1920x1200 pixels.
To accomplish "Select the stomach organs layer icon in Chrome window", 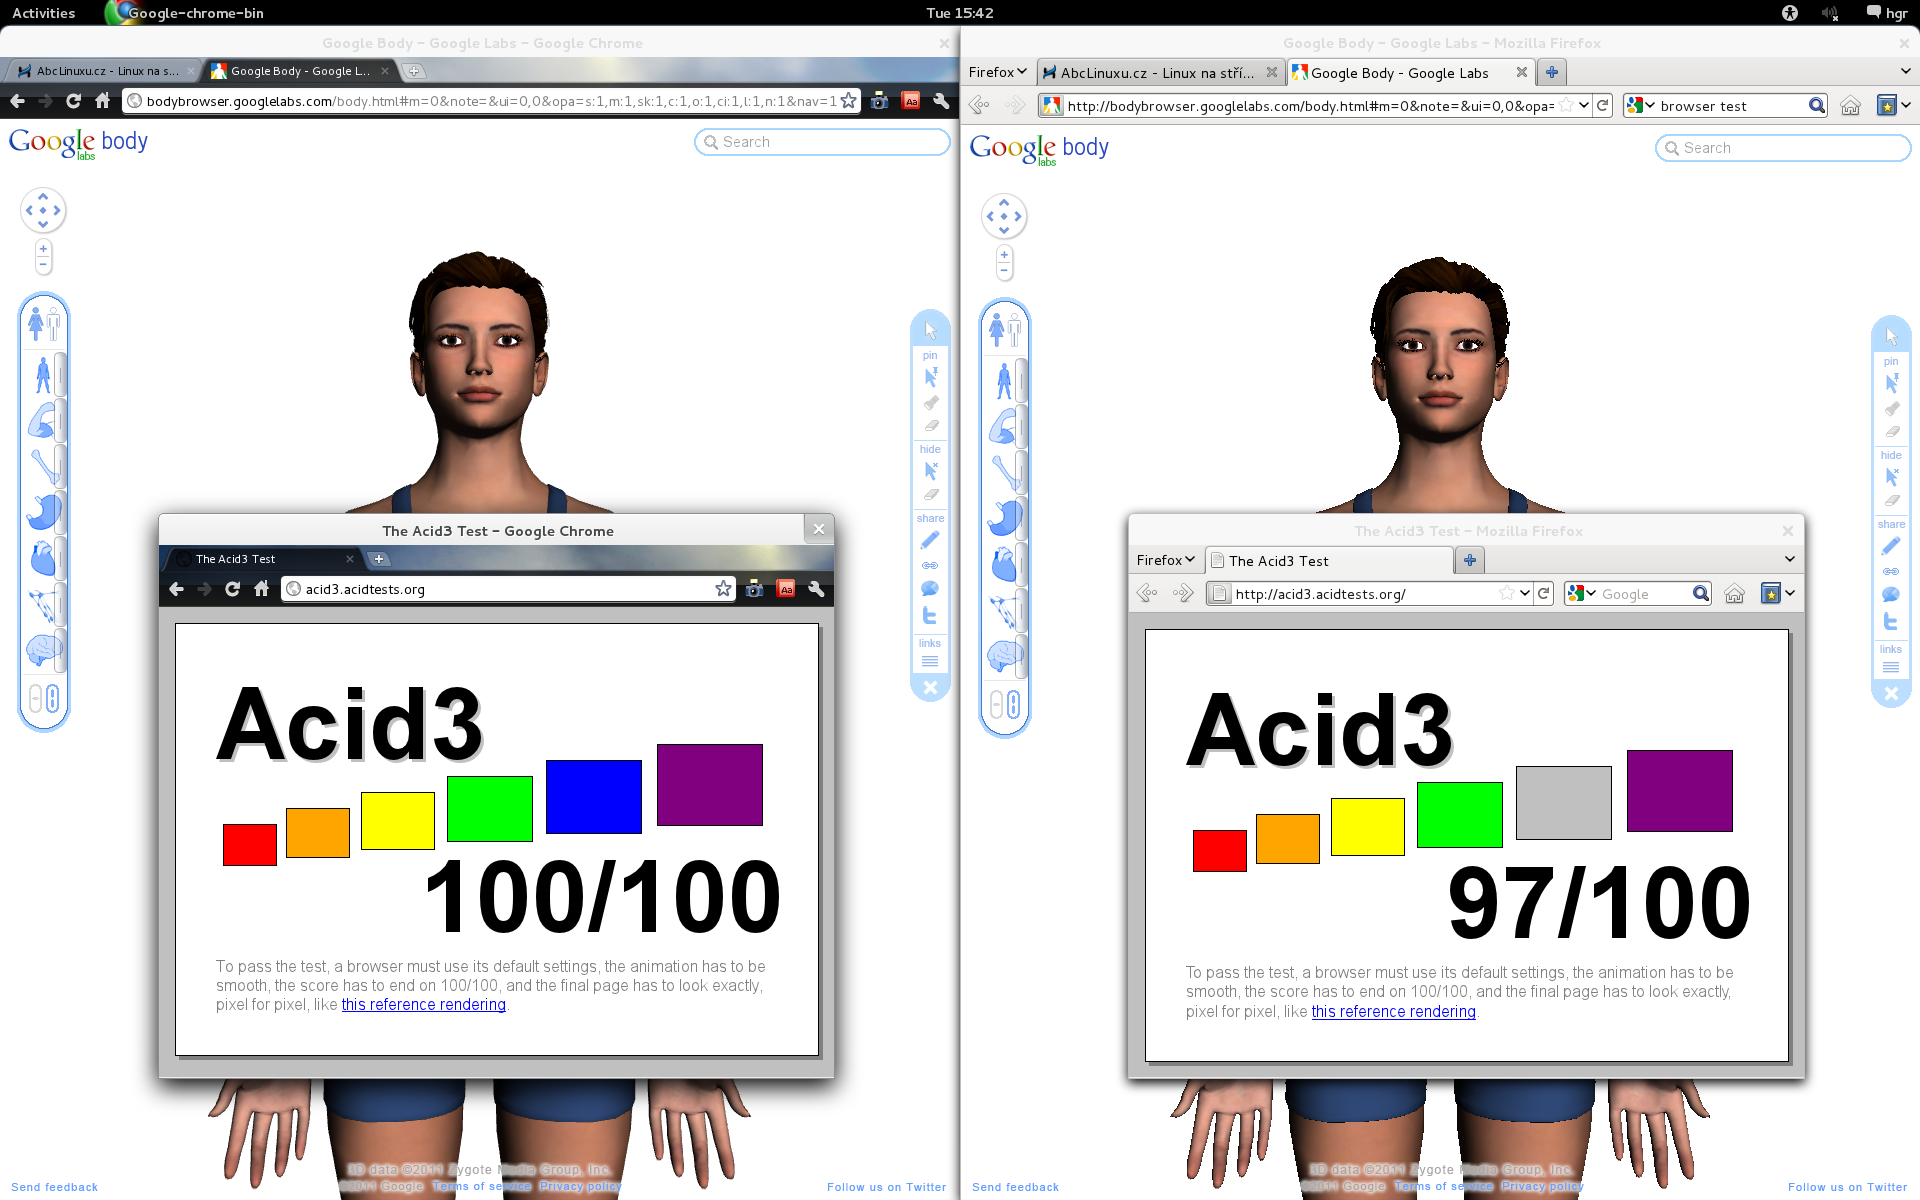I will (42, 511).
